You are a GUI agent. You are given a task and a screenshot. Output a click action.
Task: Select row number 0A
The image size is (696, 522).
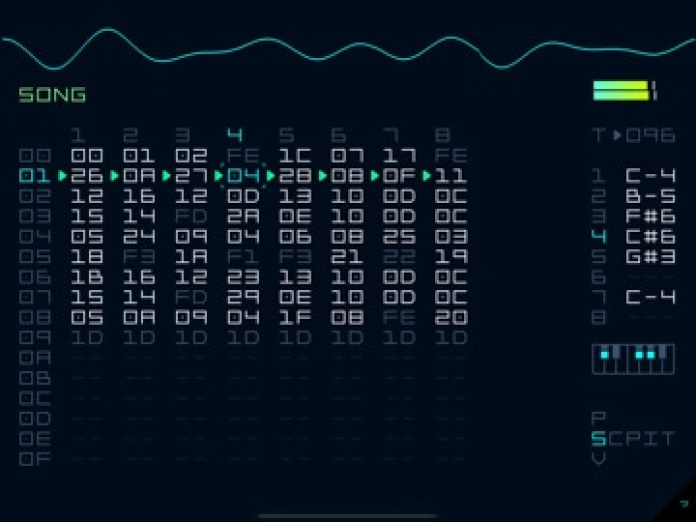[35, 358]
